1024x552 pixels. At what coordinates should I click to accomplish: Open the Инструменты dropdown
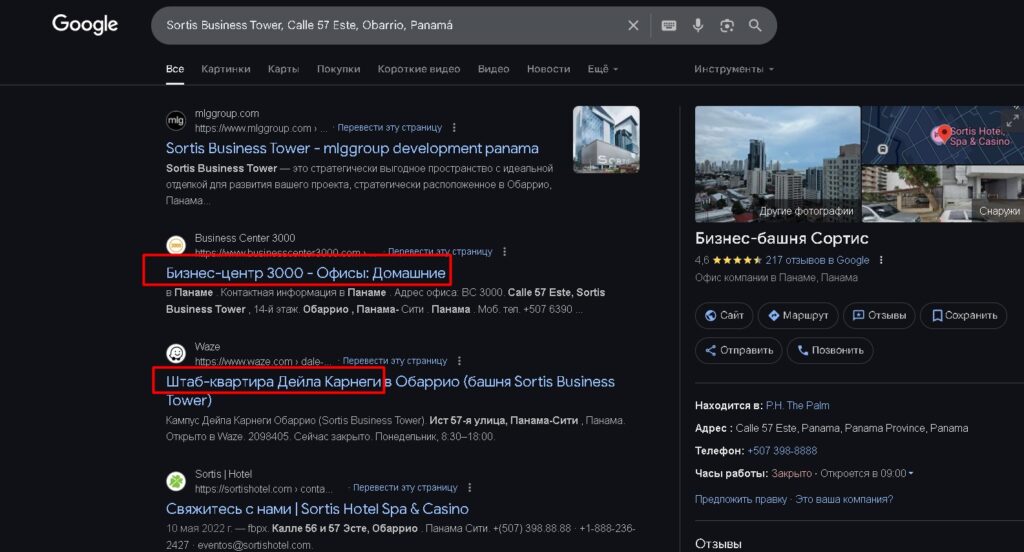(x=734, y=69)
